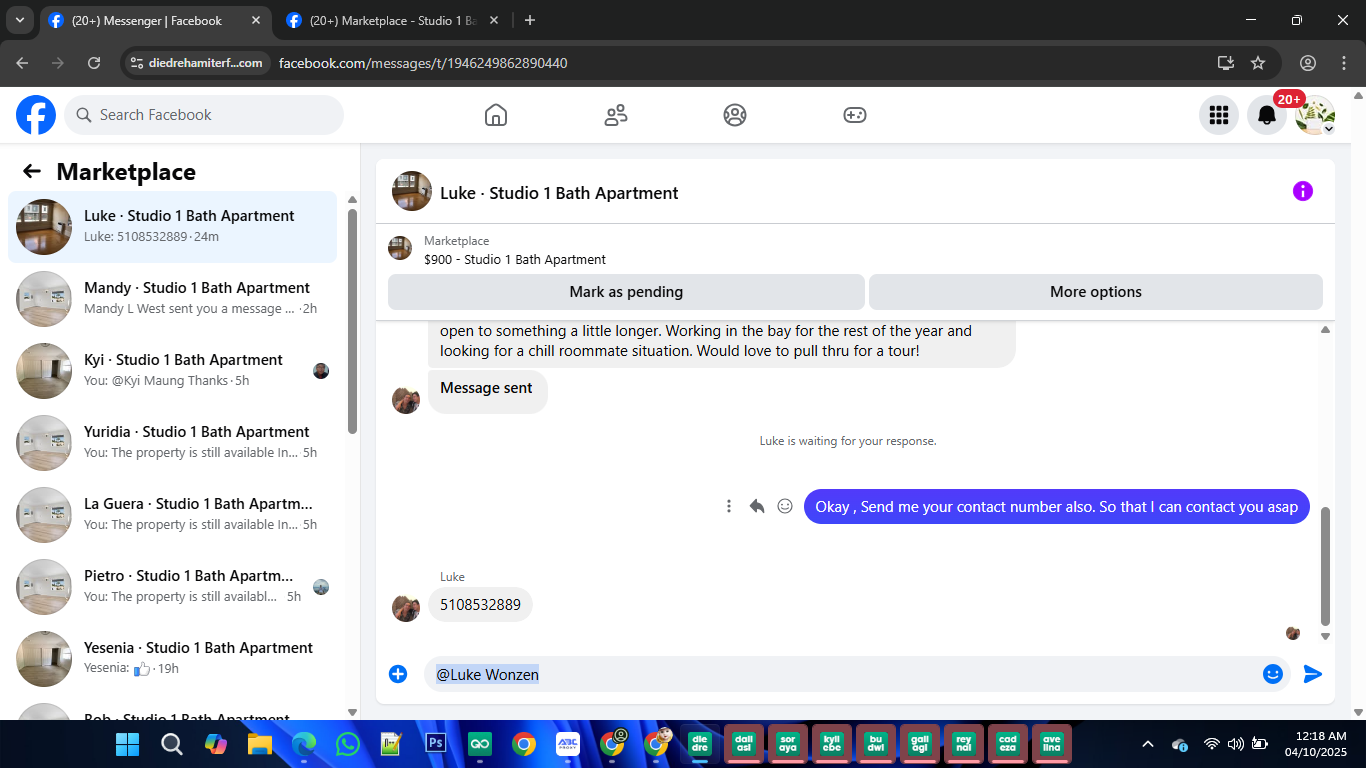Click Mark as pending button
Screen dimensions: 1366x768
click(x=626, y=292)
